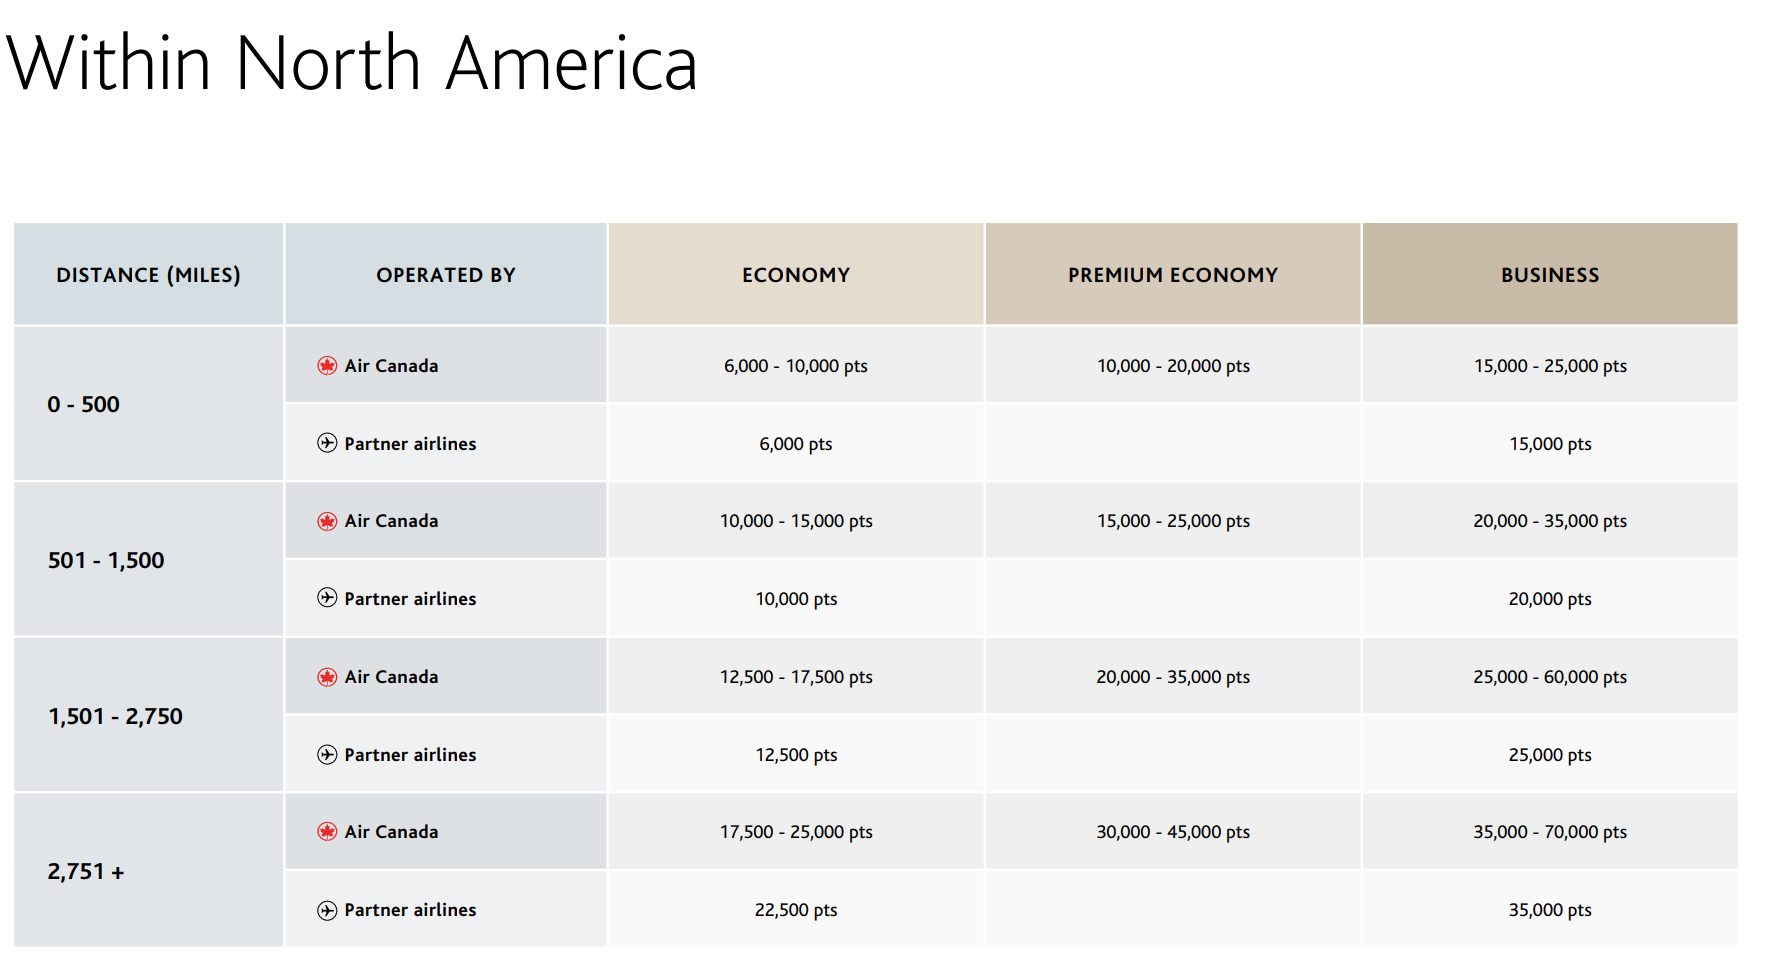Viewport: 1767px width, 972px height.
Task: Click Air Canada maple leaf icon in 2,751 + row
Action: click(x=327, y=832)
